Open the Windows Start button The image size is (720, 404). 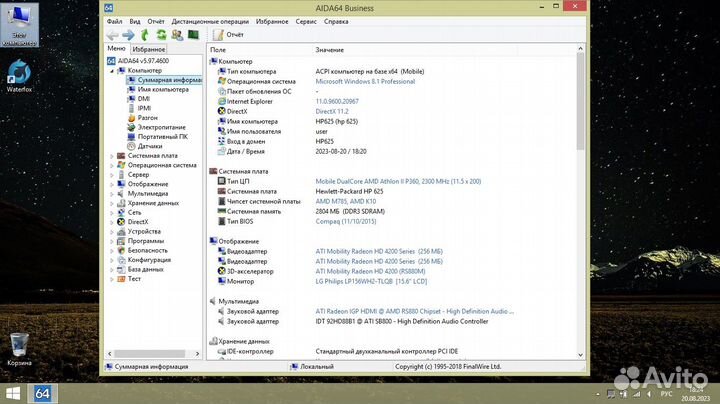[13, 393]
